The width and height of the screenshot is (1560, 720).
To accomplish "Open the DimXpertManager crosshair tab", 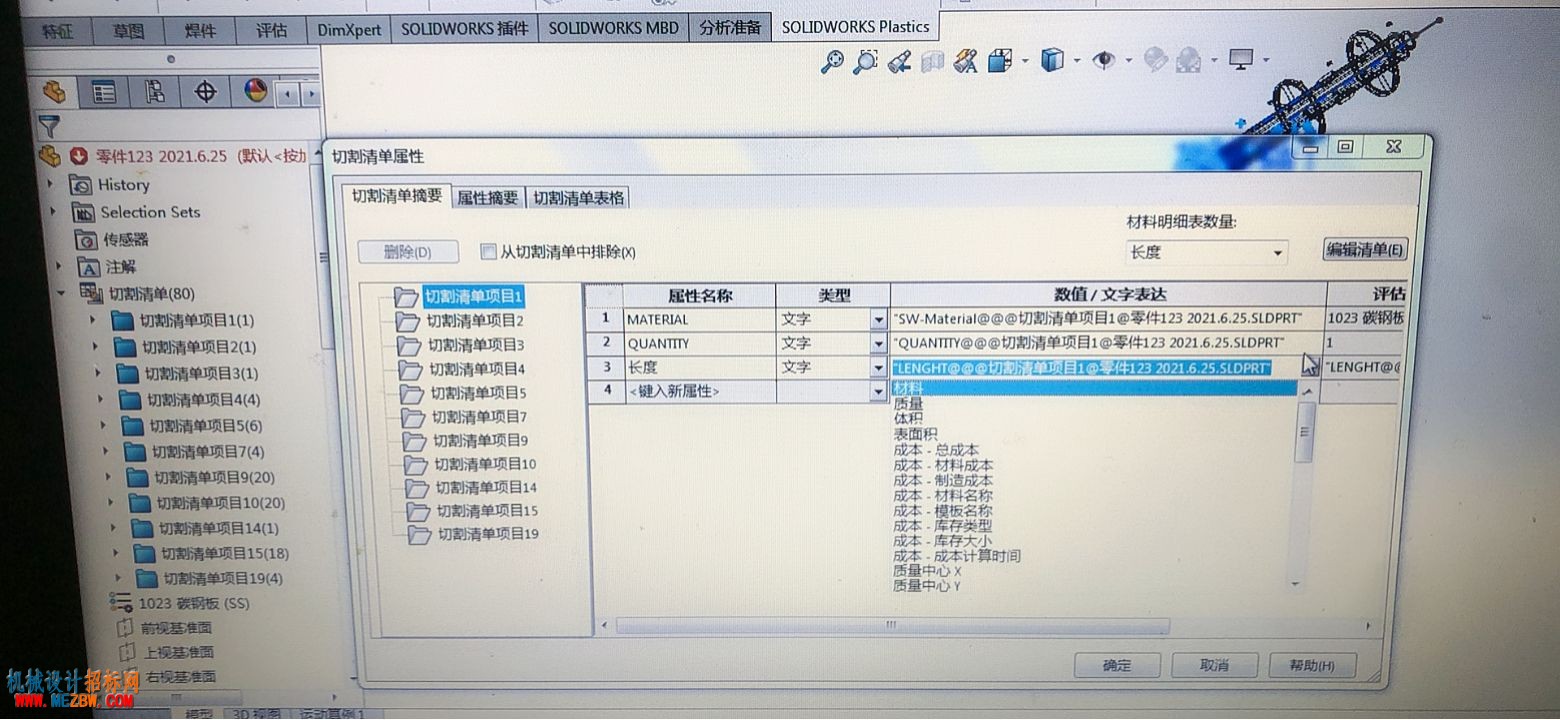I will click(x=205, y=93).
